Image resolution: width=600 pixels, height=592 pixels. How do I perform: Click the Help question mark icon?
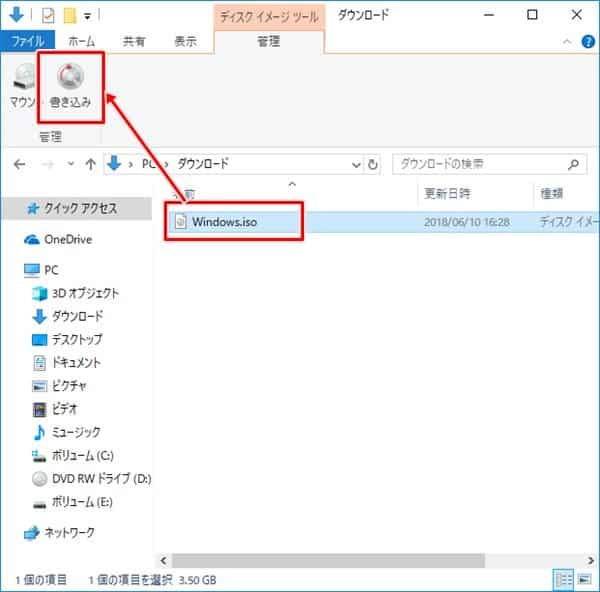click(587, 42)
